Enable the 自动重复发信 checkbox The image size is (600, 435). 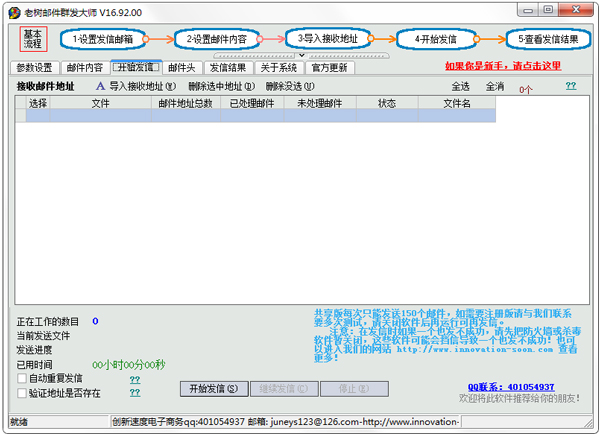pos(23,380)
